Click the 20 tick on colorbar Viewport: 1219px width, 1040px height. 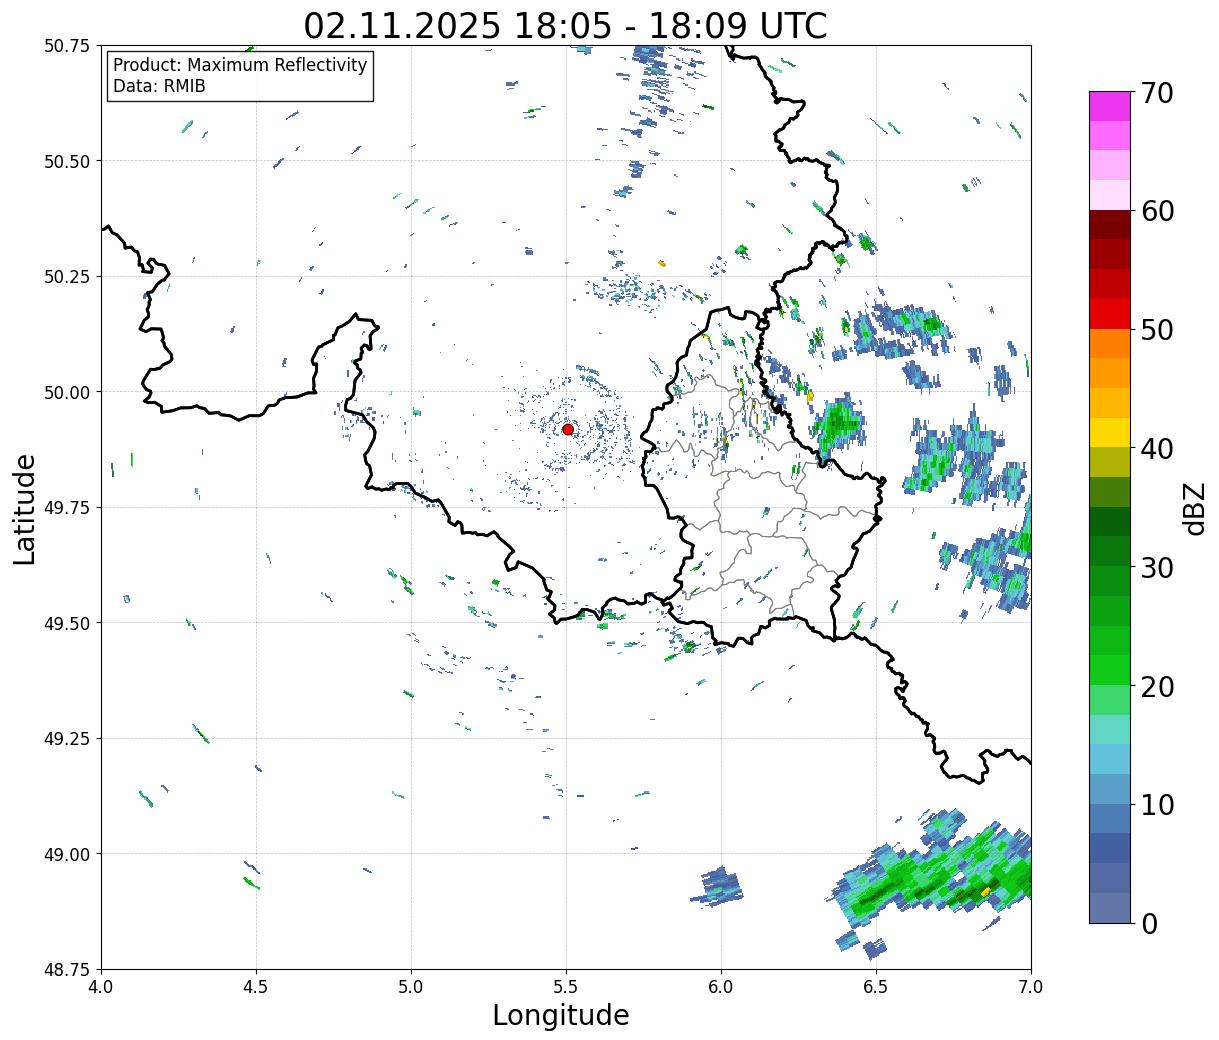(1157, 687)
